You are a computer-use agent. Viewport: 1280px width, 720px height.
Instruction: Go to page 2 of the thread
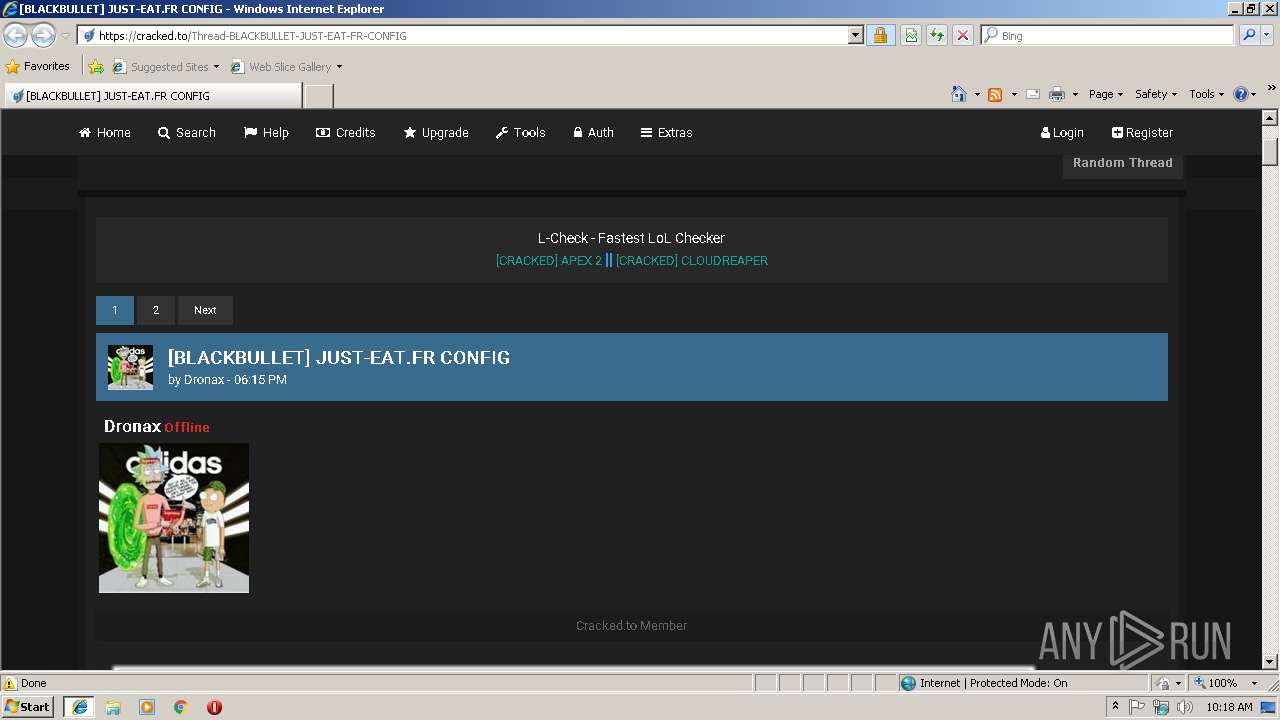[x=156, y=310]
